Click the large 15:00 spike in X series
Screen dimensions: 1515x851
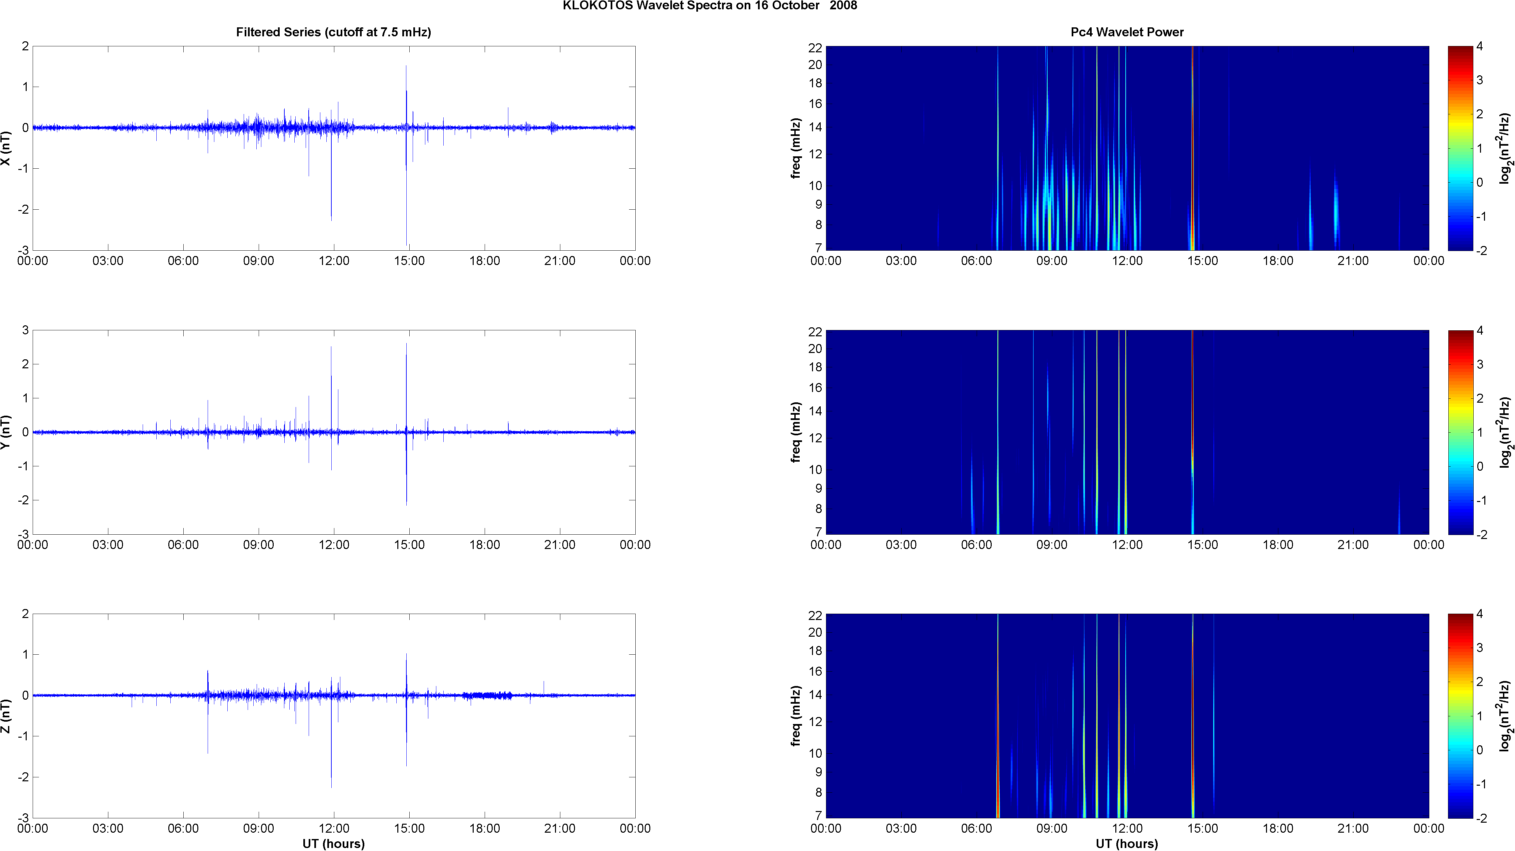(x=406, y=200)
